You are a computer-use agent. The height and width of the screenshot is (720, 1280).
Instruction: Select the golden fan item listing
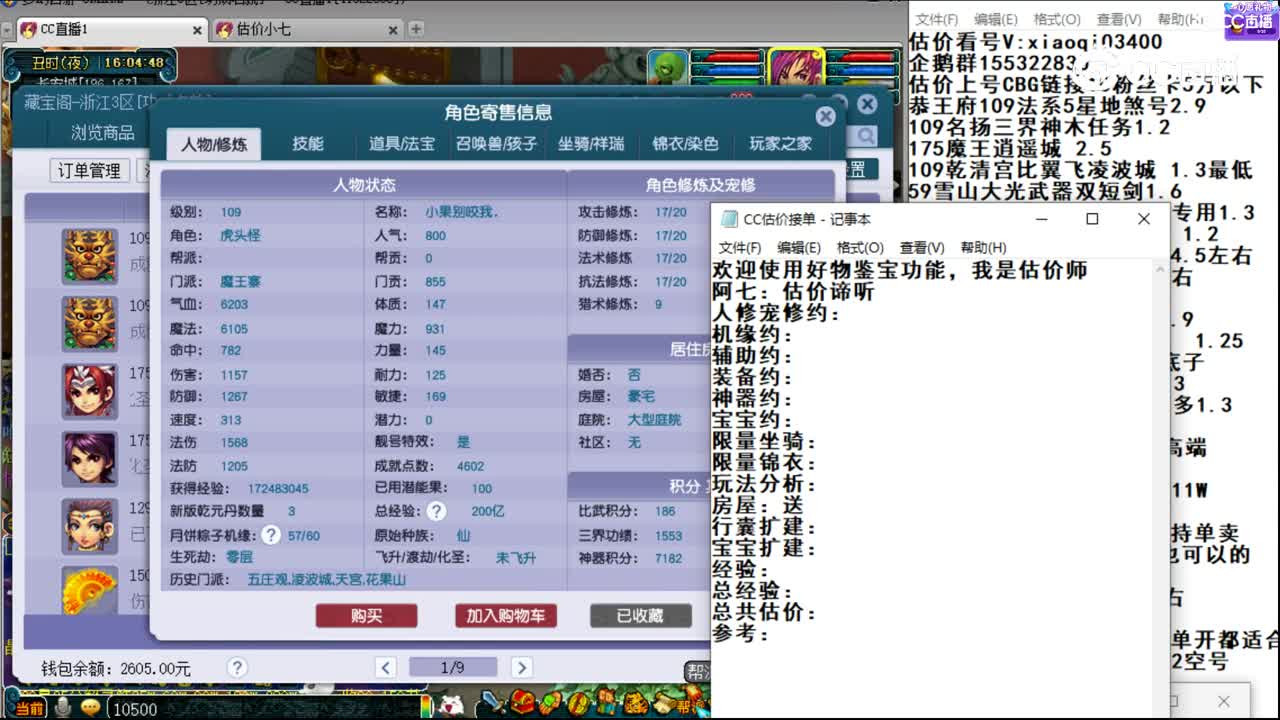pos(90,590)
